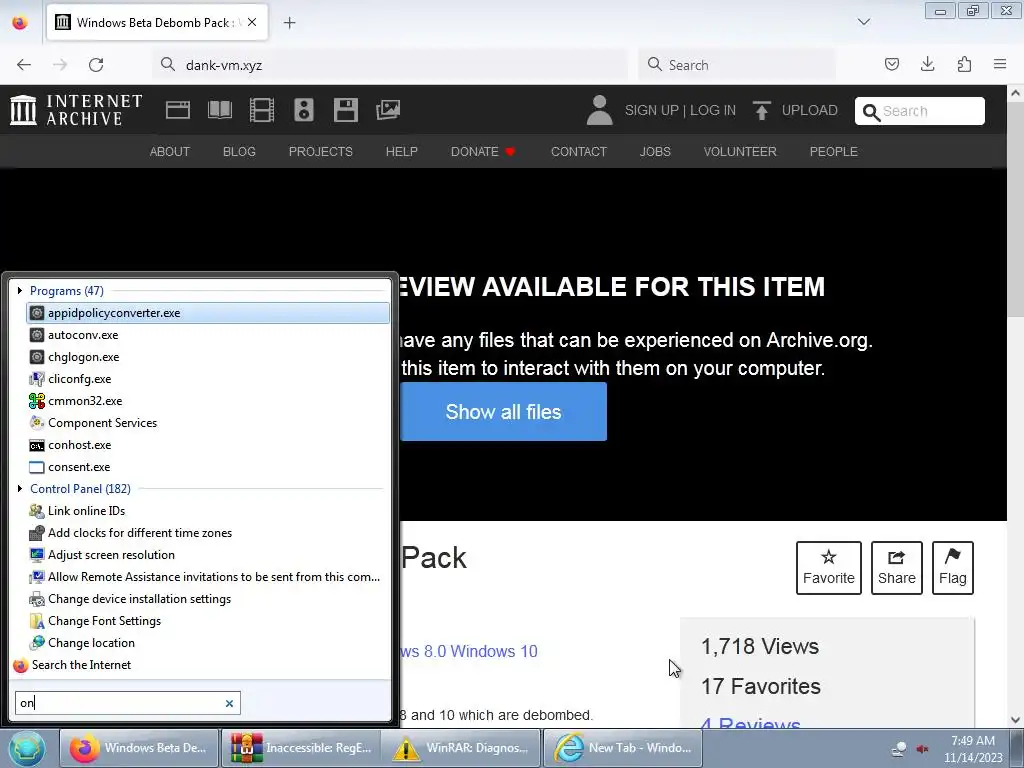Open Add clocks for different time zones

208,533
